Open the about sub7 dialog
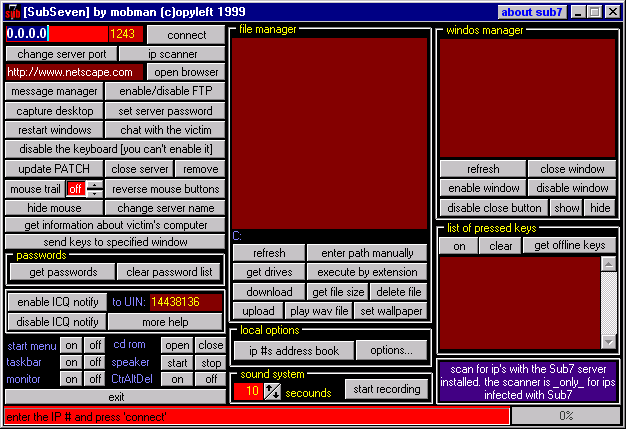Image resolution: width=626 pixels, height=429 pixels. click(533, 12)
